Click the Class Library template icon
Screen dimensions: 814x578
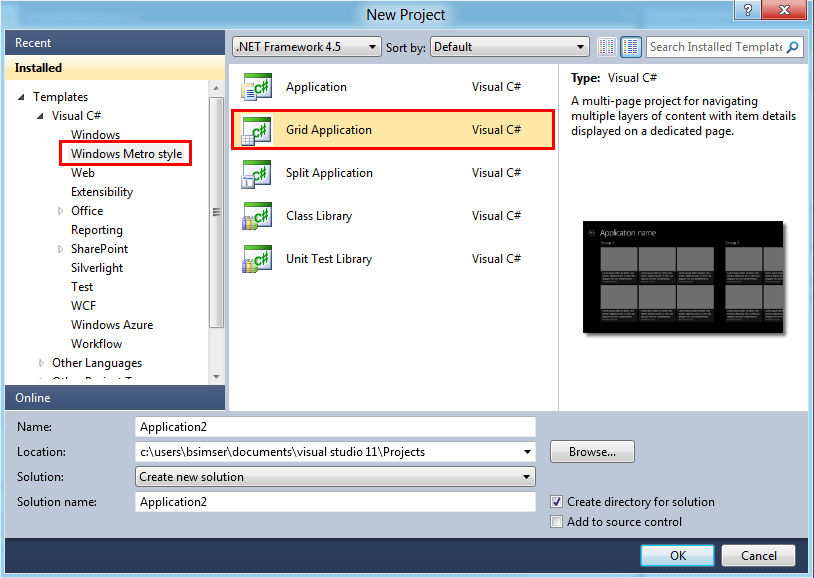coord(256,216)
